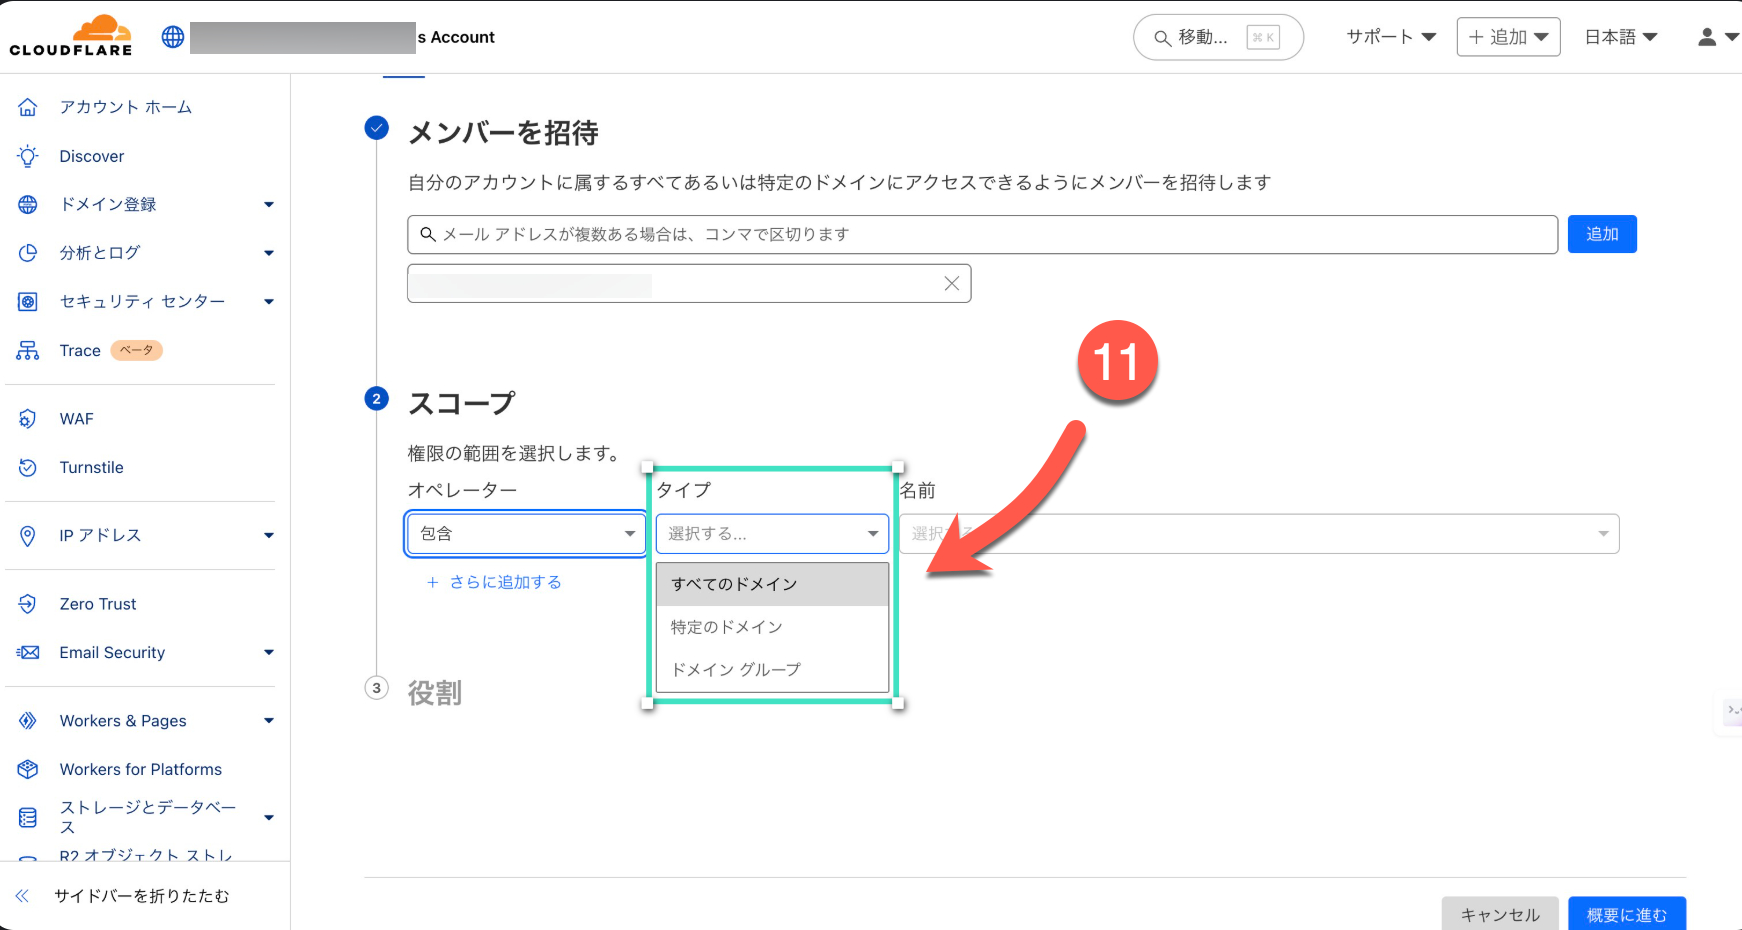Click the Cloudflare logo
1742x930 pixels.
(x=71, y=36)
